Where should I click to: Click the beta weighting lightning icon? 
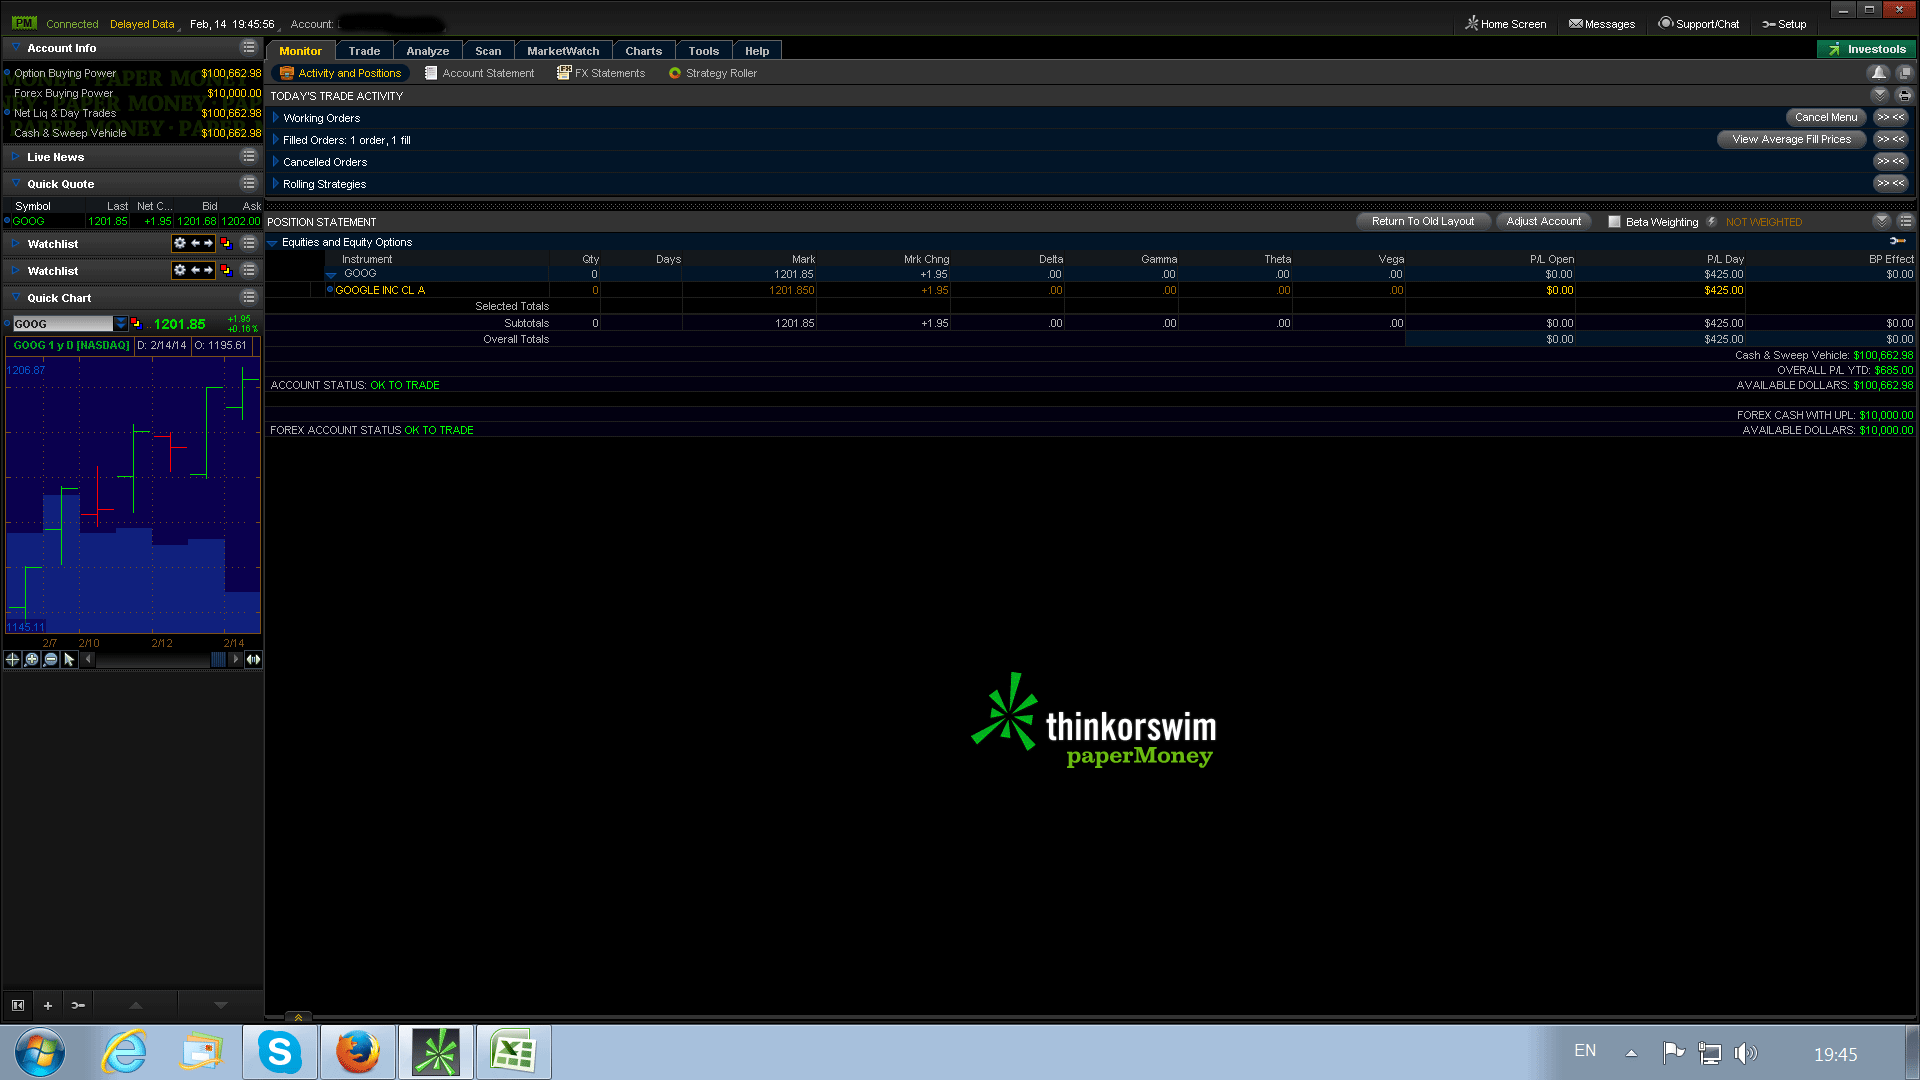(1712, 222)
